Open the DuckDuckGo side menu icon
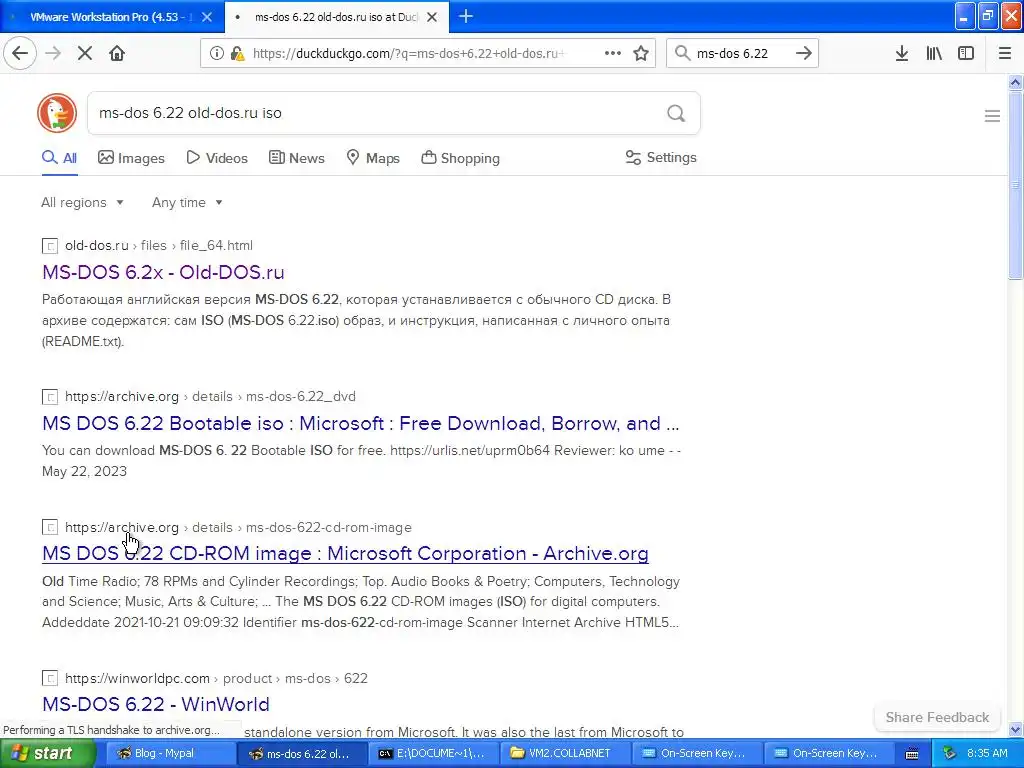1024x768 pixels. (992, 116)
